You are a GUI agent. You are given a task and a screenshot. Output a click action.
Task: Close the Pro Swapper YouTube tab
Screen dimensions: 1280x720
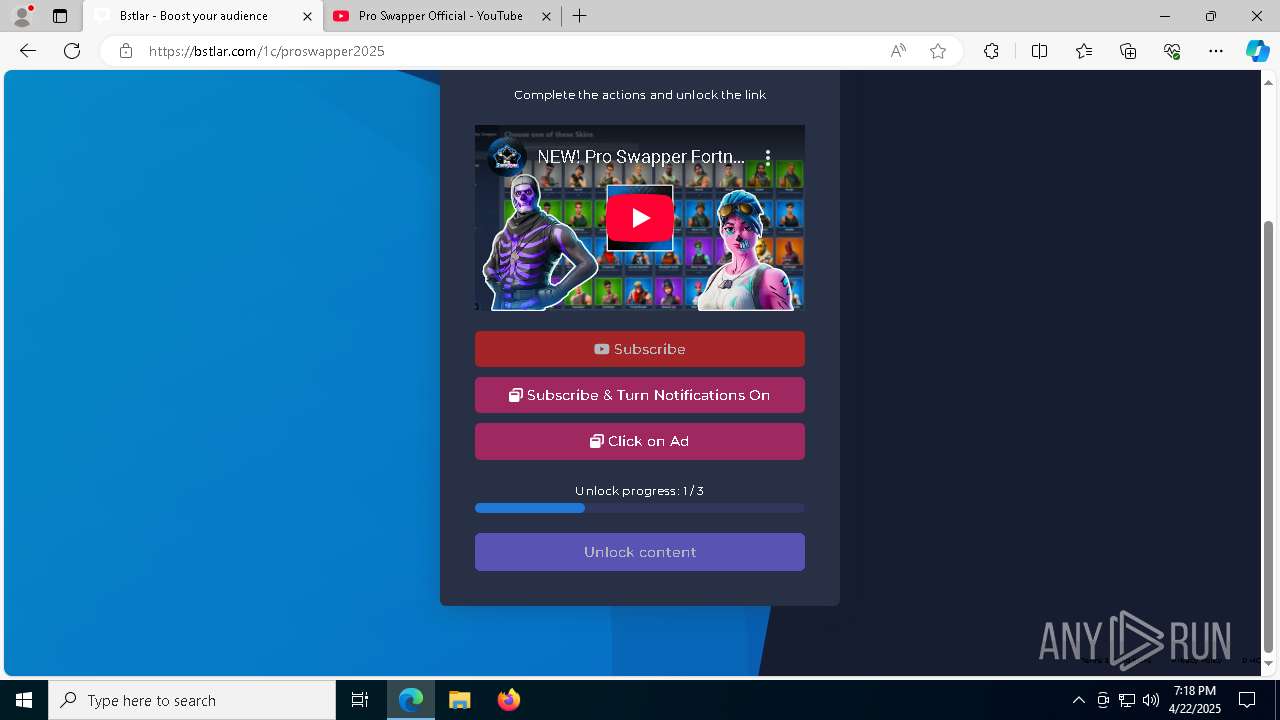pyautogui.click(x=546, y=16)
